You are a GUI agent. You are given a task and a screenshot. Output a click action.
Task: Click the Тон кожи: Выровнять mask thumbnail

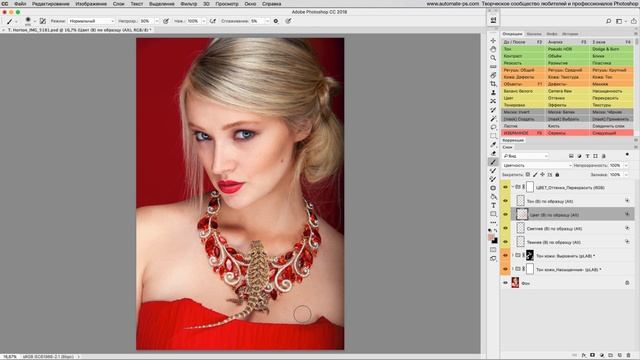point(530,256)
